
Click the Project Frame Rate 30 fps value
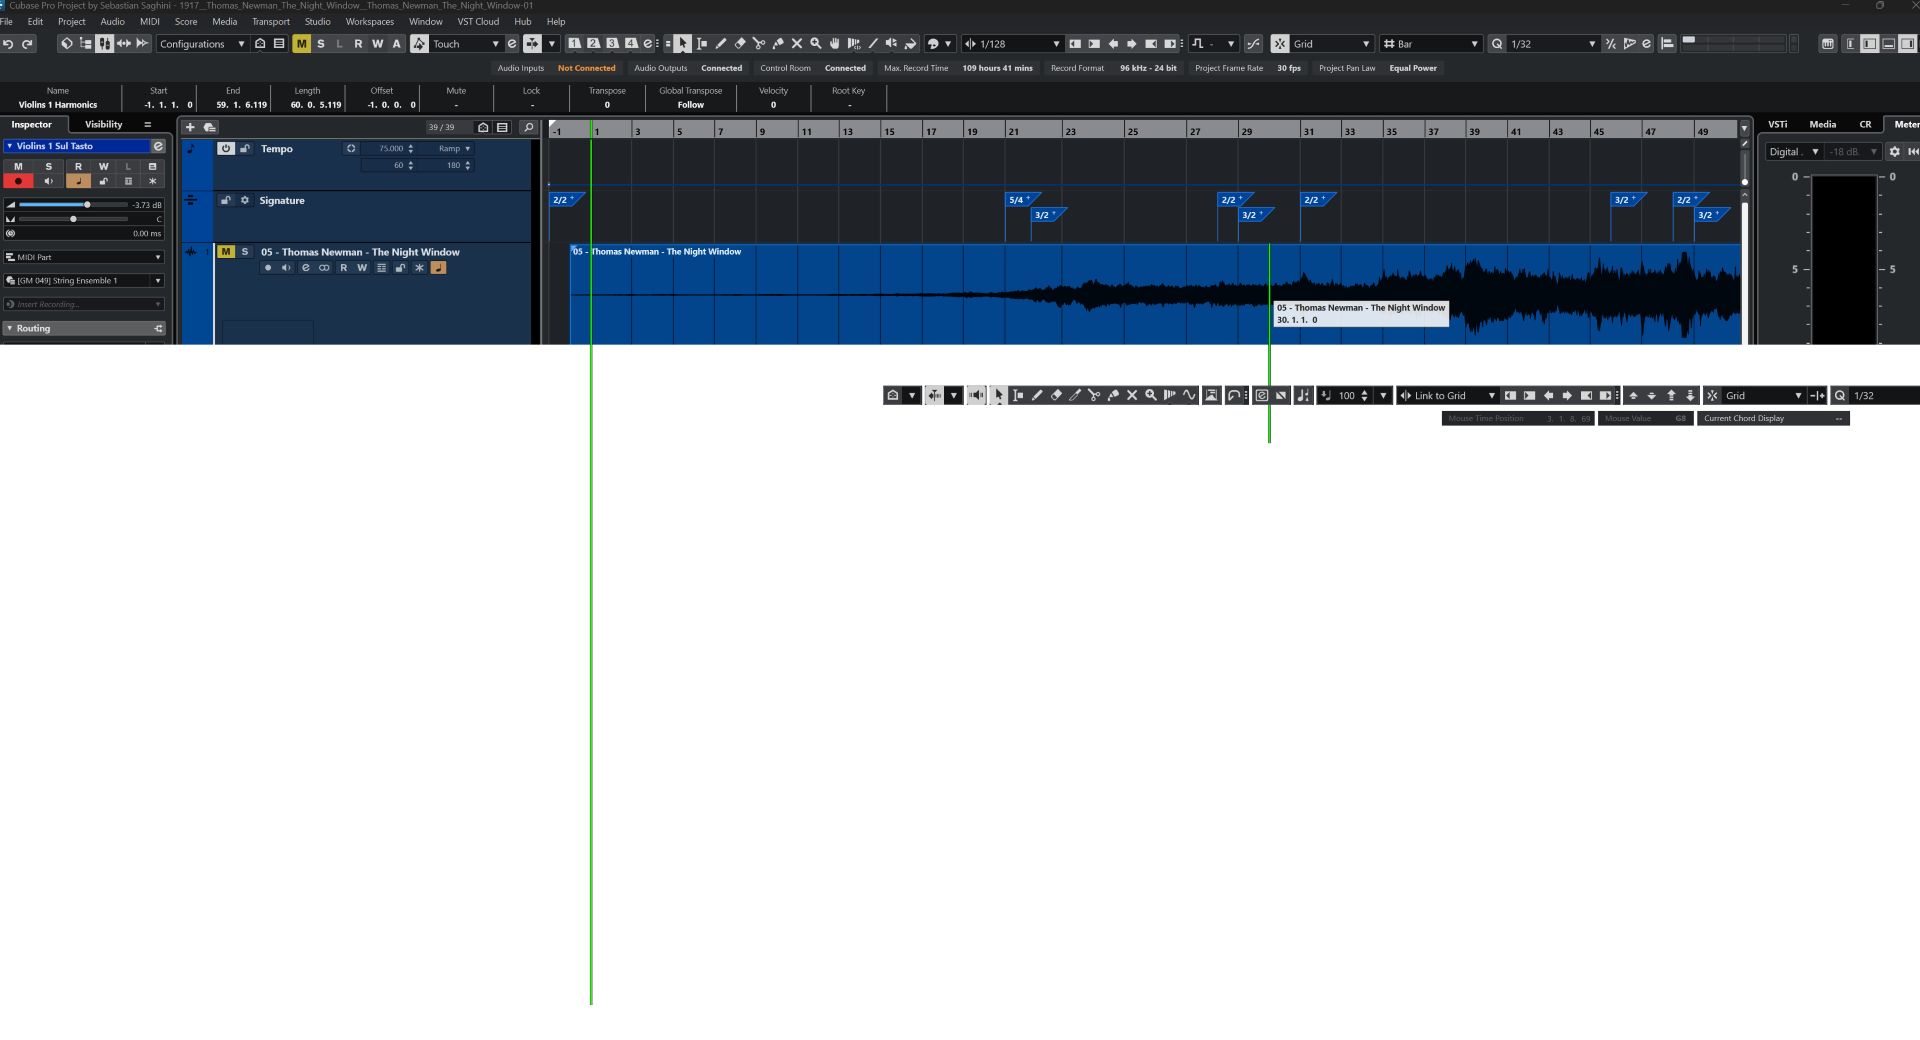tap(1289, 68)
